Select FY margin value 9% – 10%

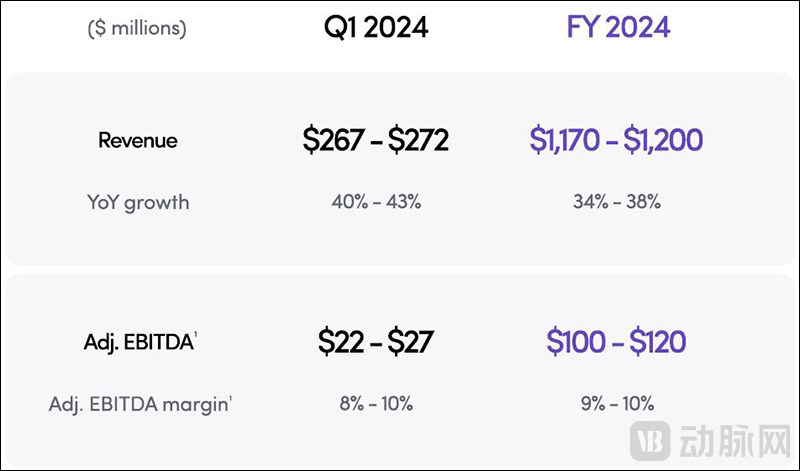(615, 404)
